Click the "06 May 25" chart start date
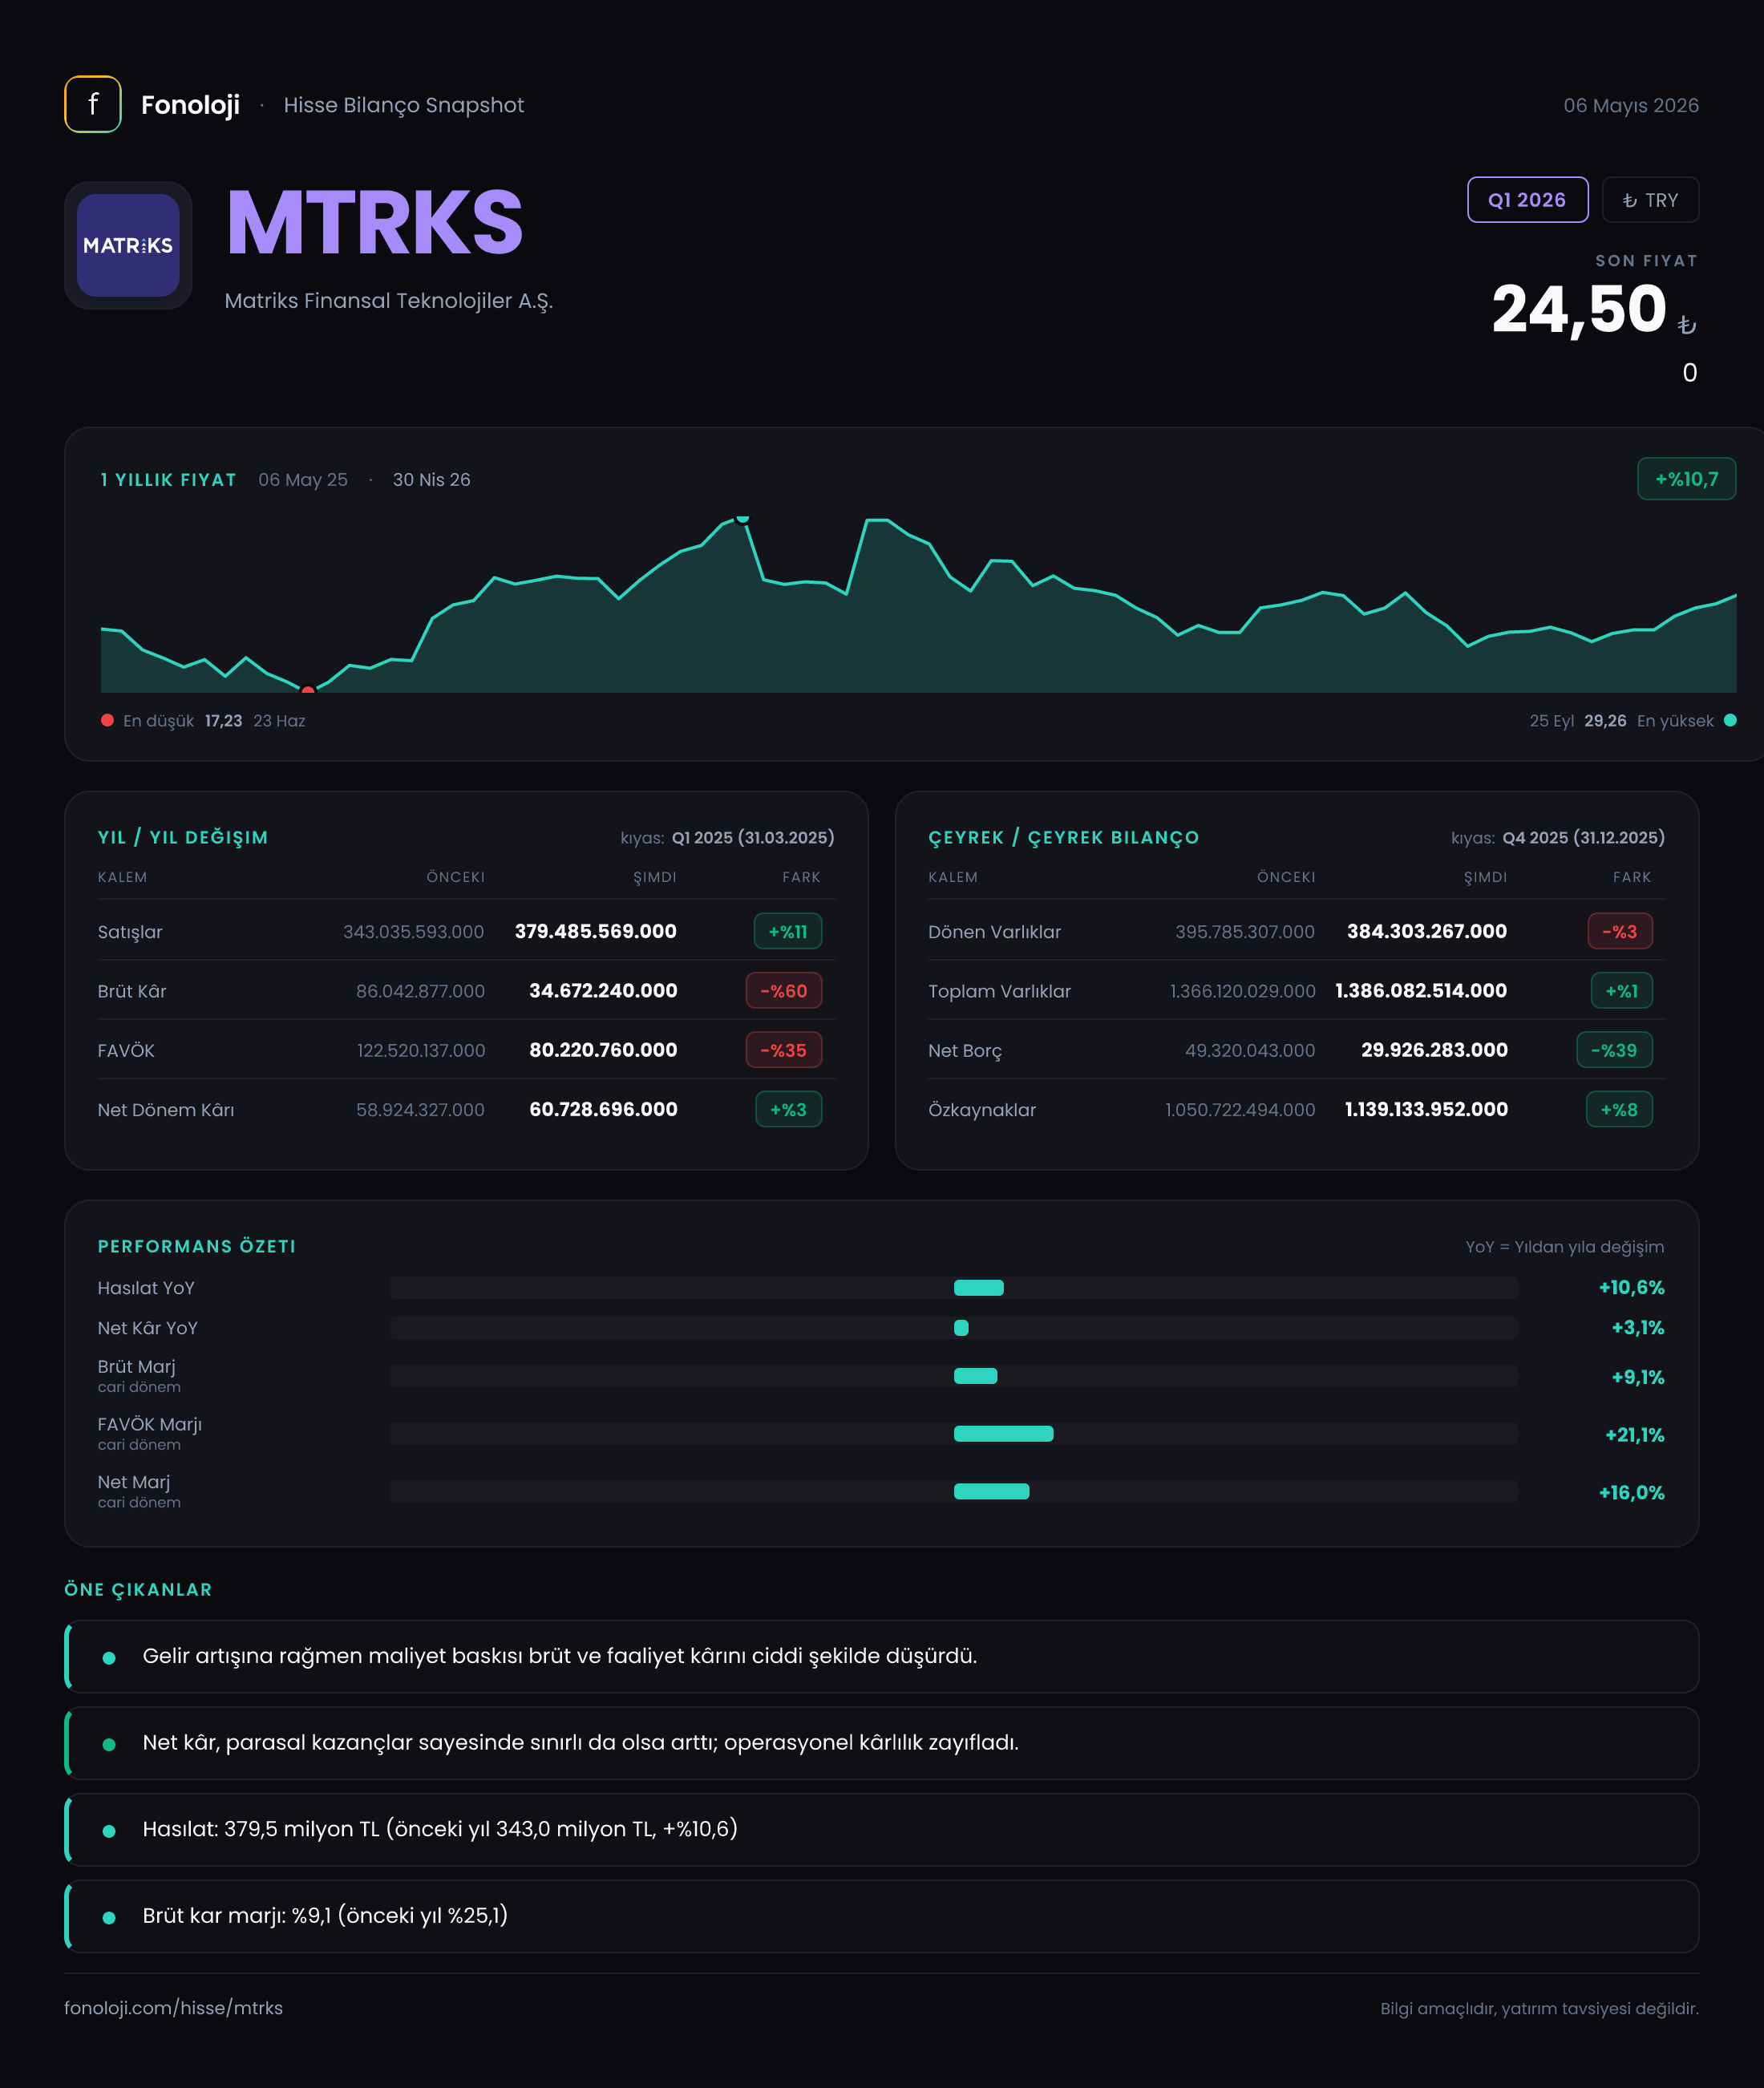 pos(303,480)
